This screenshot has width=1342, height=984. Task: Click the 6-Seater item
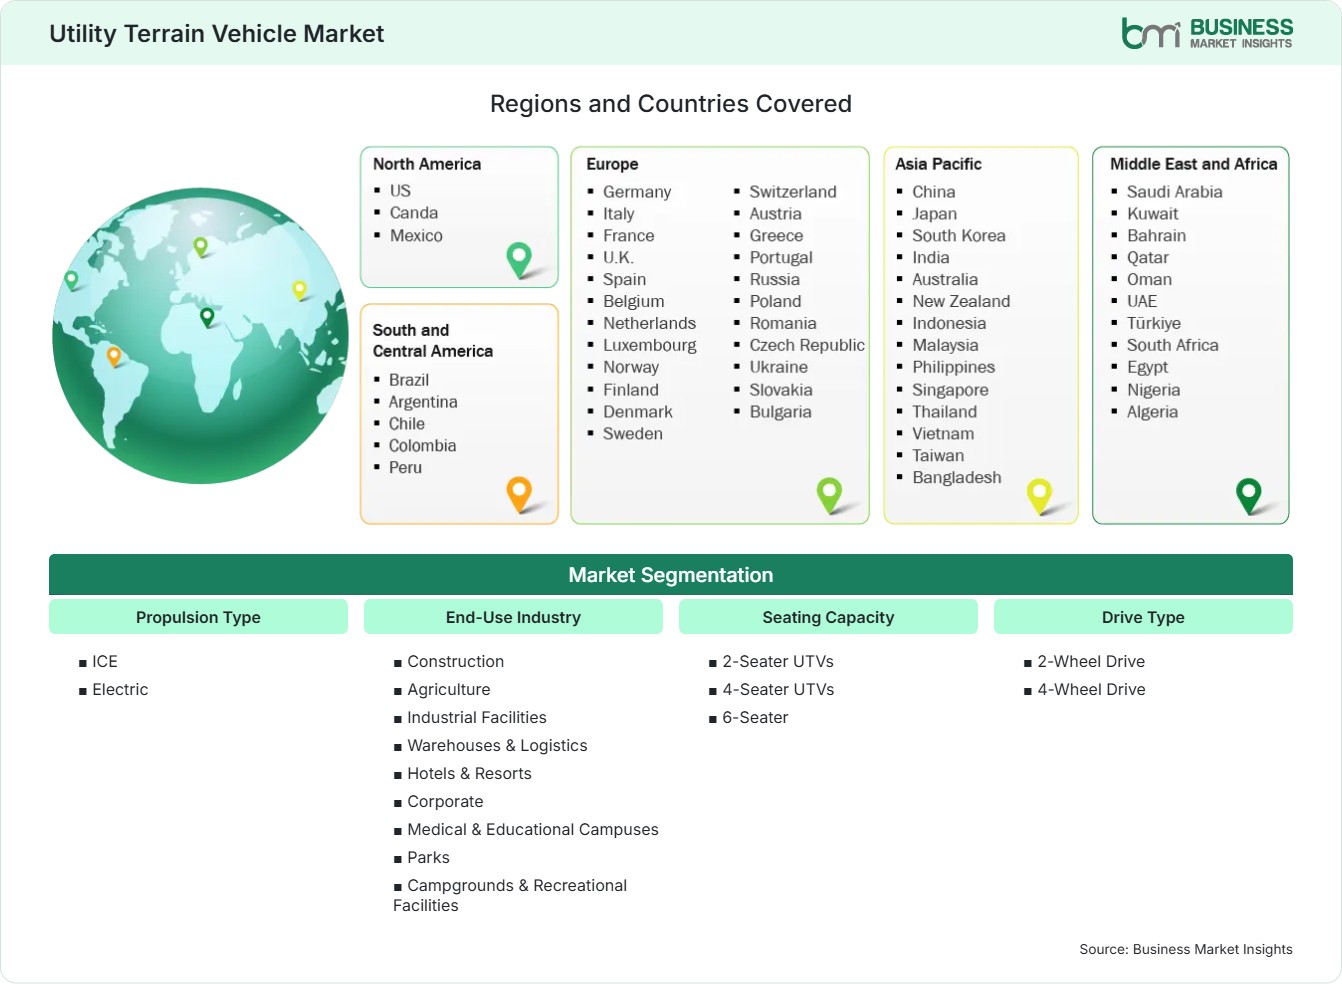pos(755,718)
